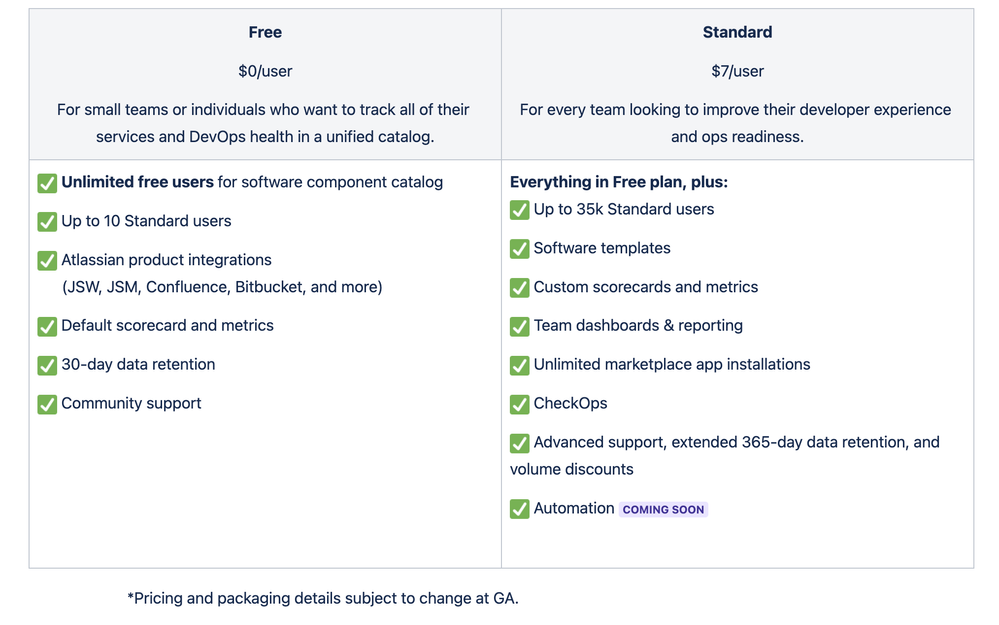This screenshot has height=625, width=999.
Task: Click the checkmark next to Automation
Action: coord(519,509)
